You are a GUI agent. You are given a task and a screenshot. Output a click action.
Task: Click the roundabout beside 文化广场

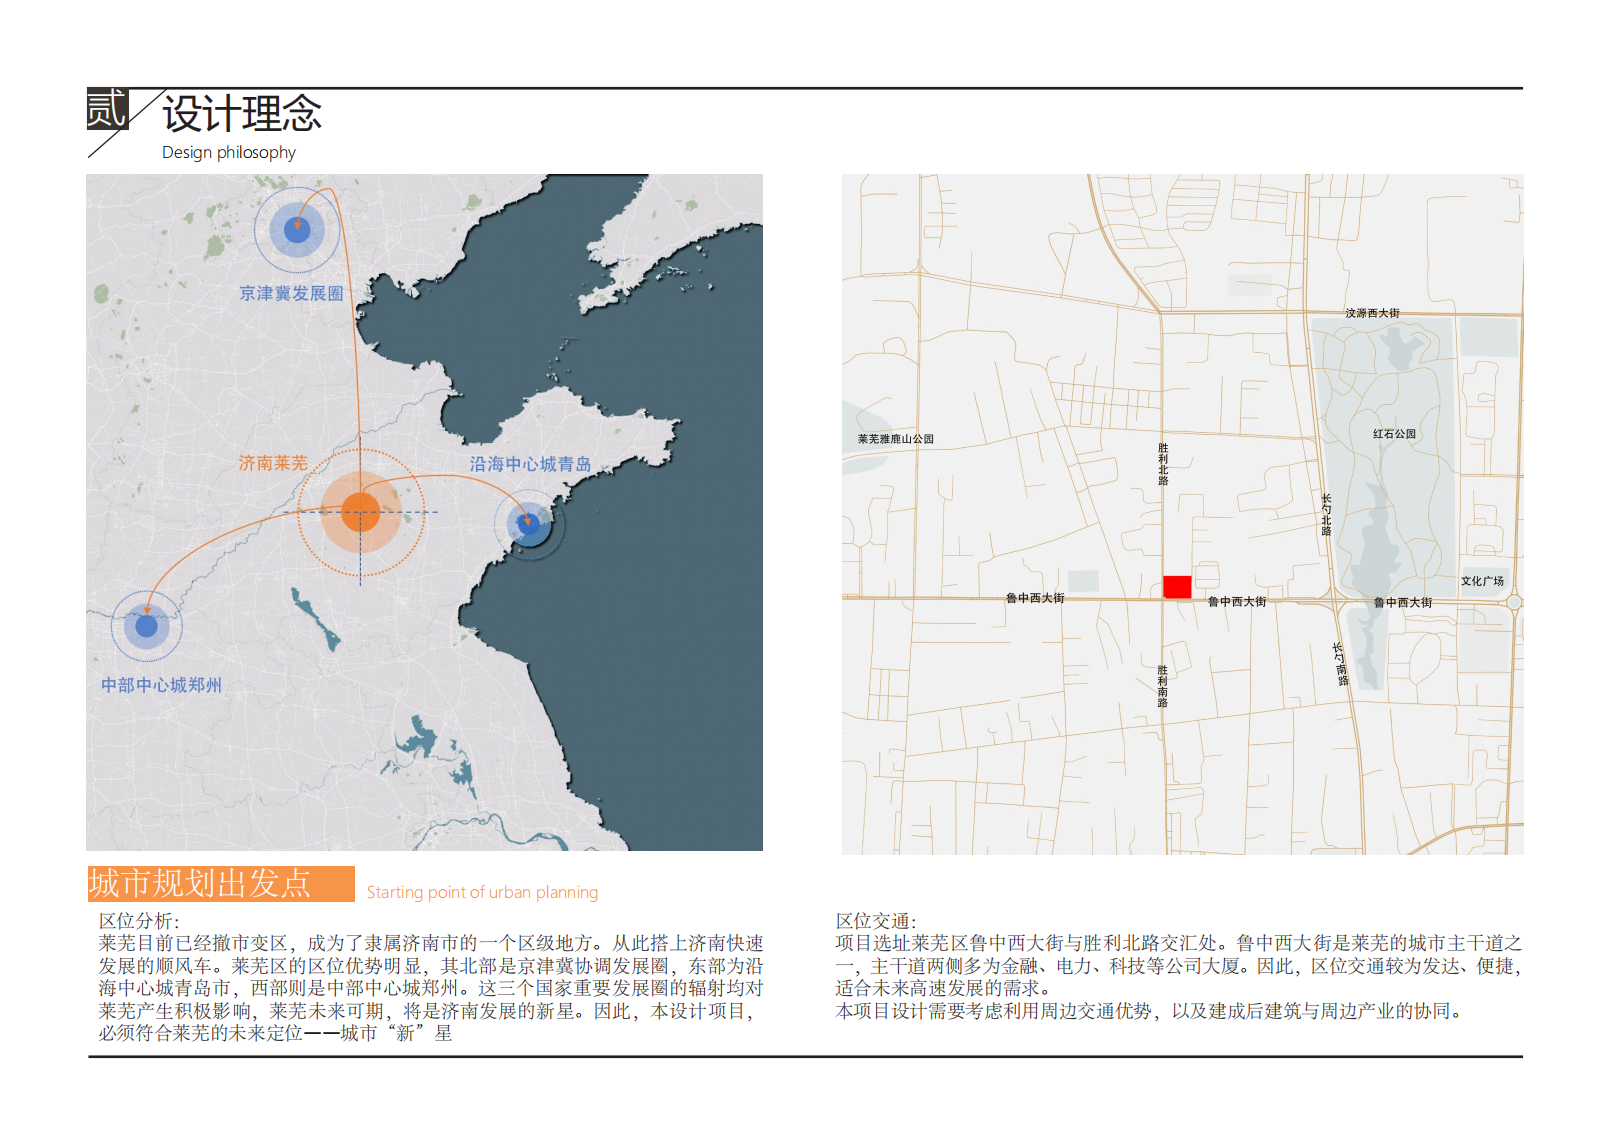tap(1514, 602)
